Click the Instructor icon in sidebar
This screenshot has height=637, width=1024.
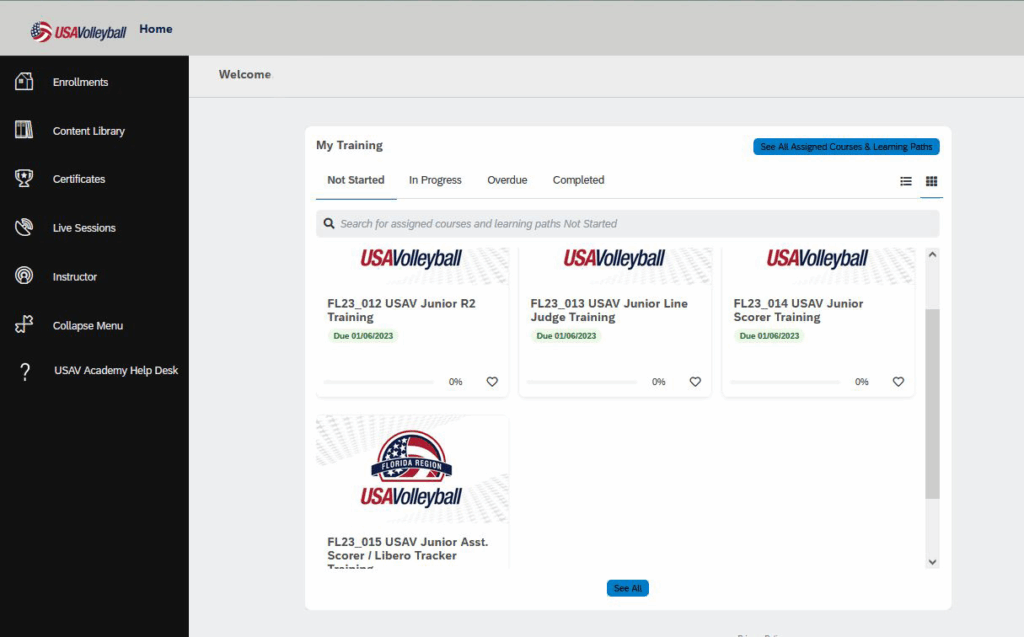coord(24,275)
